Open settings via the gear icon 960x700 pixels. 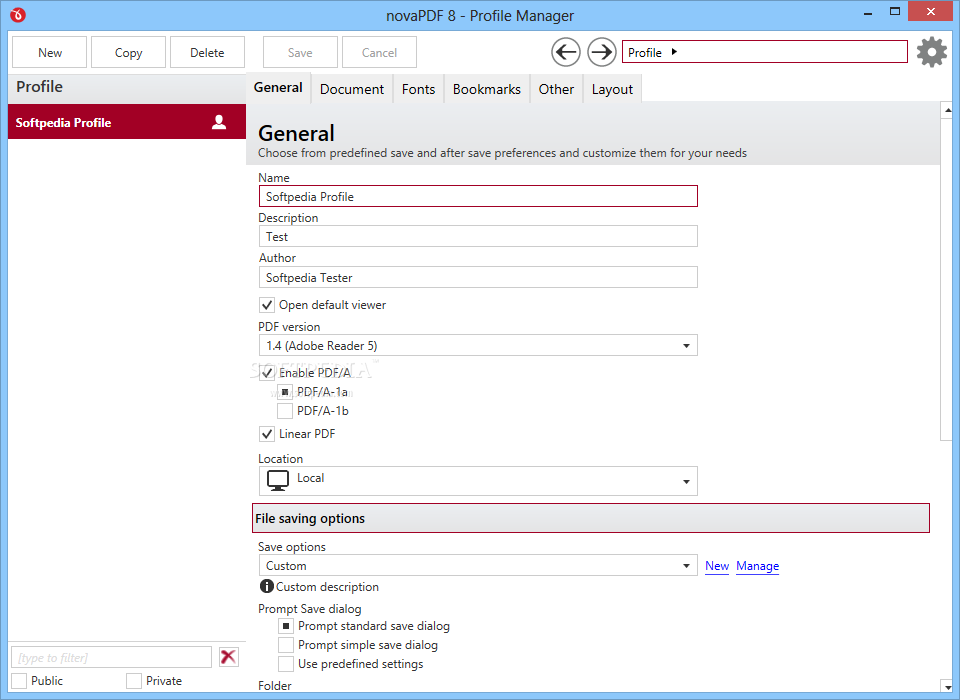coord(932,52)
